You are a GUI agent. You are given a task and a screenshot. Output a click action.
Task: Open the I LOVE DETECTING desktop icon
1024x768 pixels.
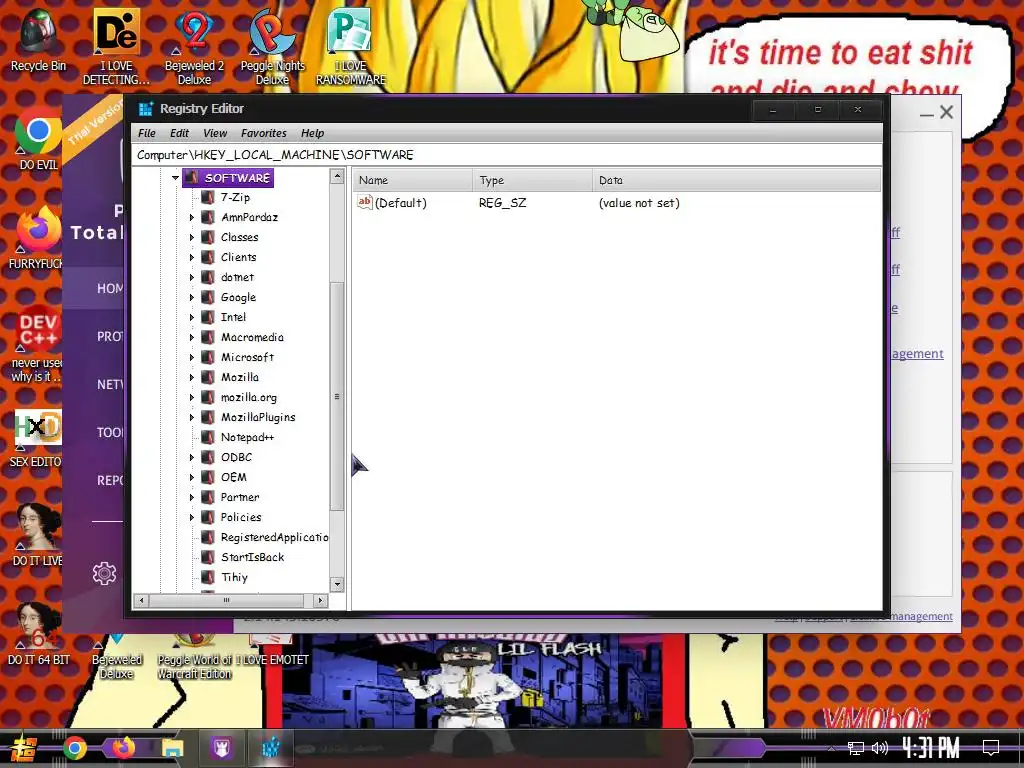116,46
